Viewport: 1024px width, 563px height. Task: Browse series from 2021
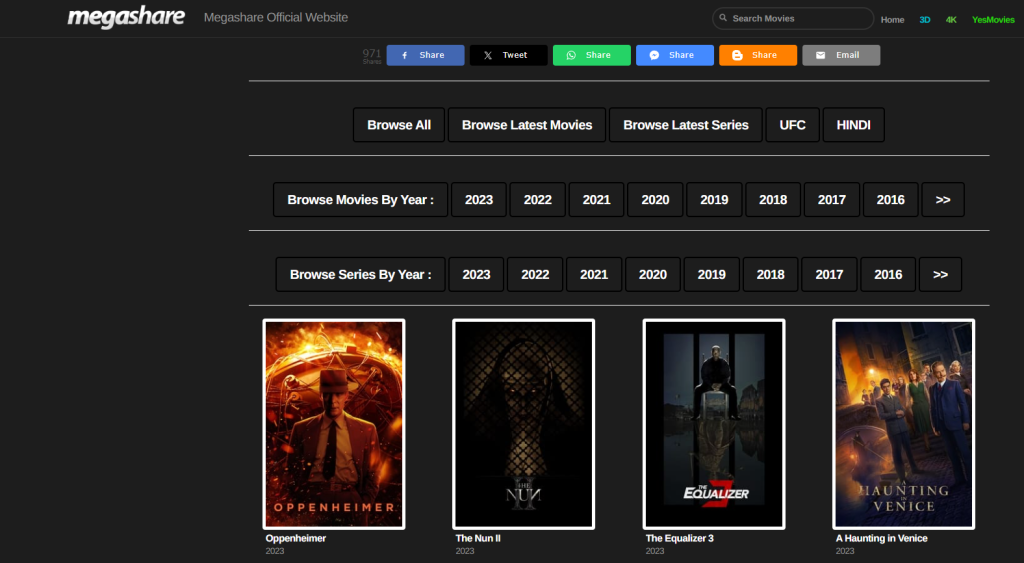[594, 274]
